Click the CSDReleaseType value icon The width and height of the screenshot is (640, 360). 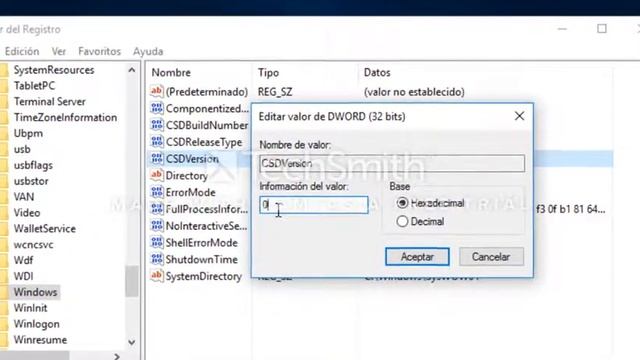coord(157,142)
